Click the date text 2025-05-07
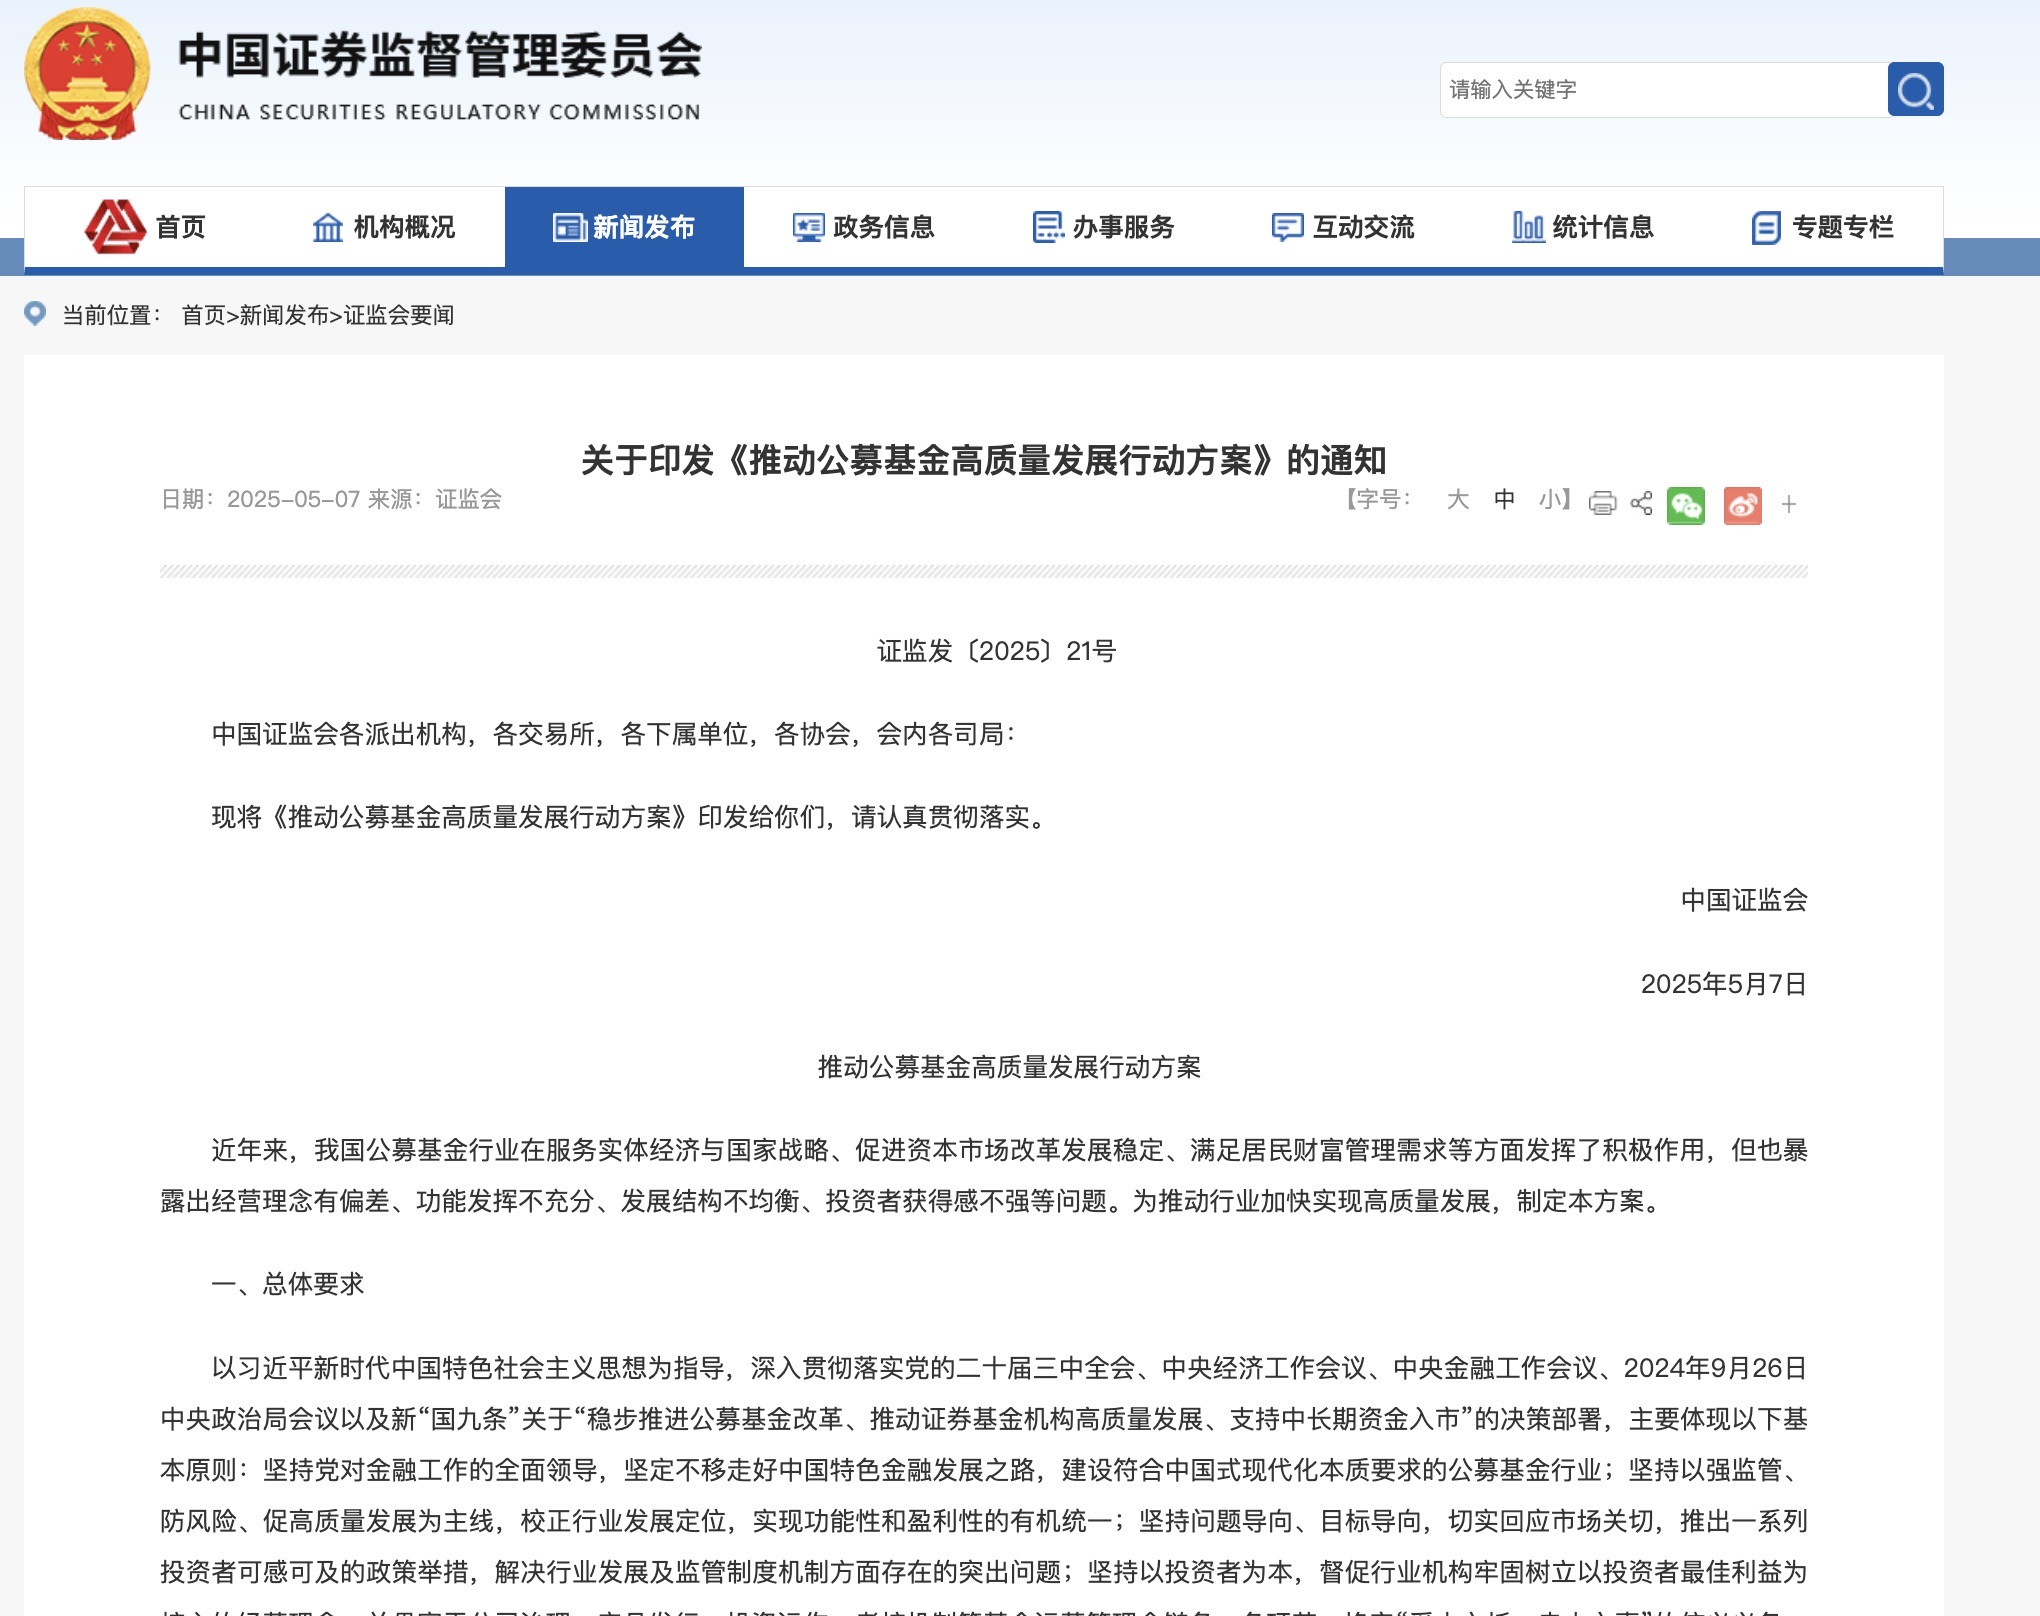Image resolution: width=2040 pixels, height=1616 pixels. tap(293, 499)
